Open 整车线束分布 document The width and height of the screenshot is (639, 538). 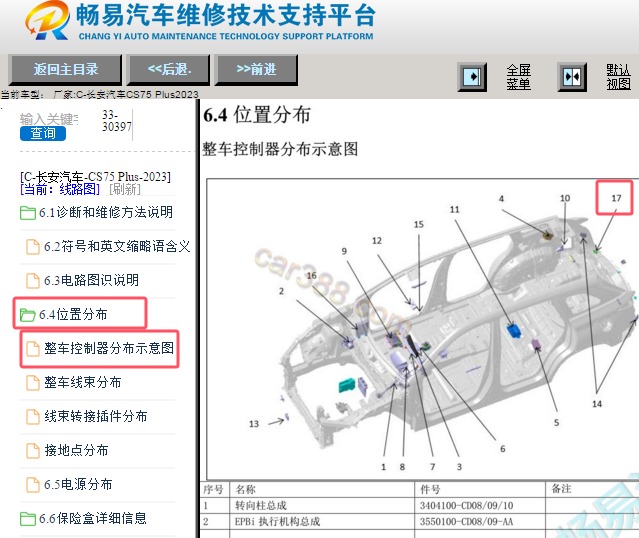coord(82,382)
